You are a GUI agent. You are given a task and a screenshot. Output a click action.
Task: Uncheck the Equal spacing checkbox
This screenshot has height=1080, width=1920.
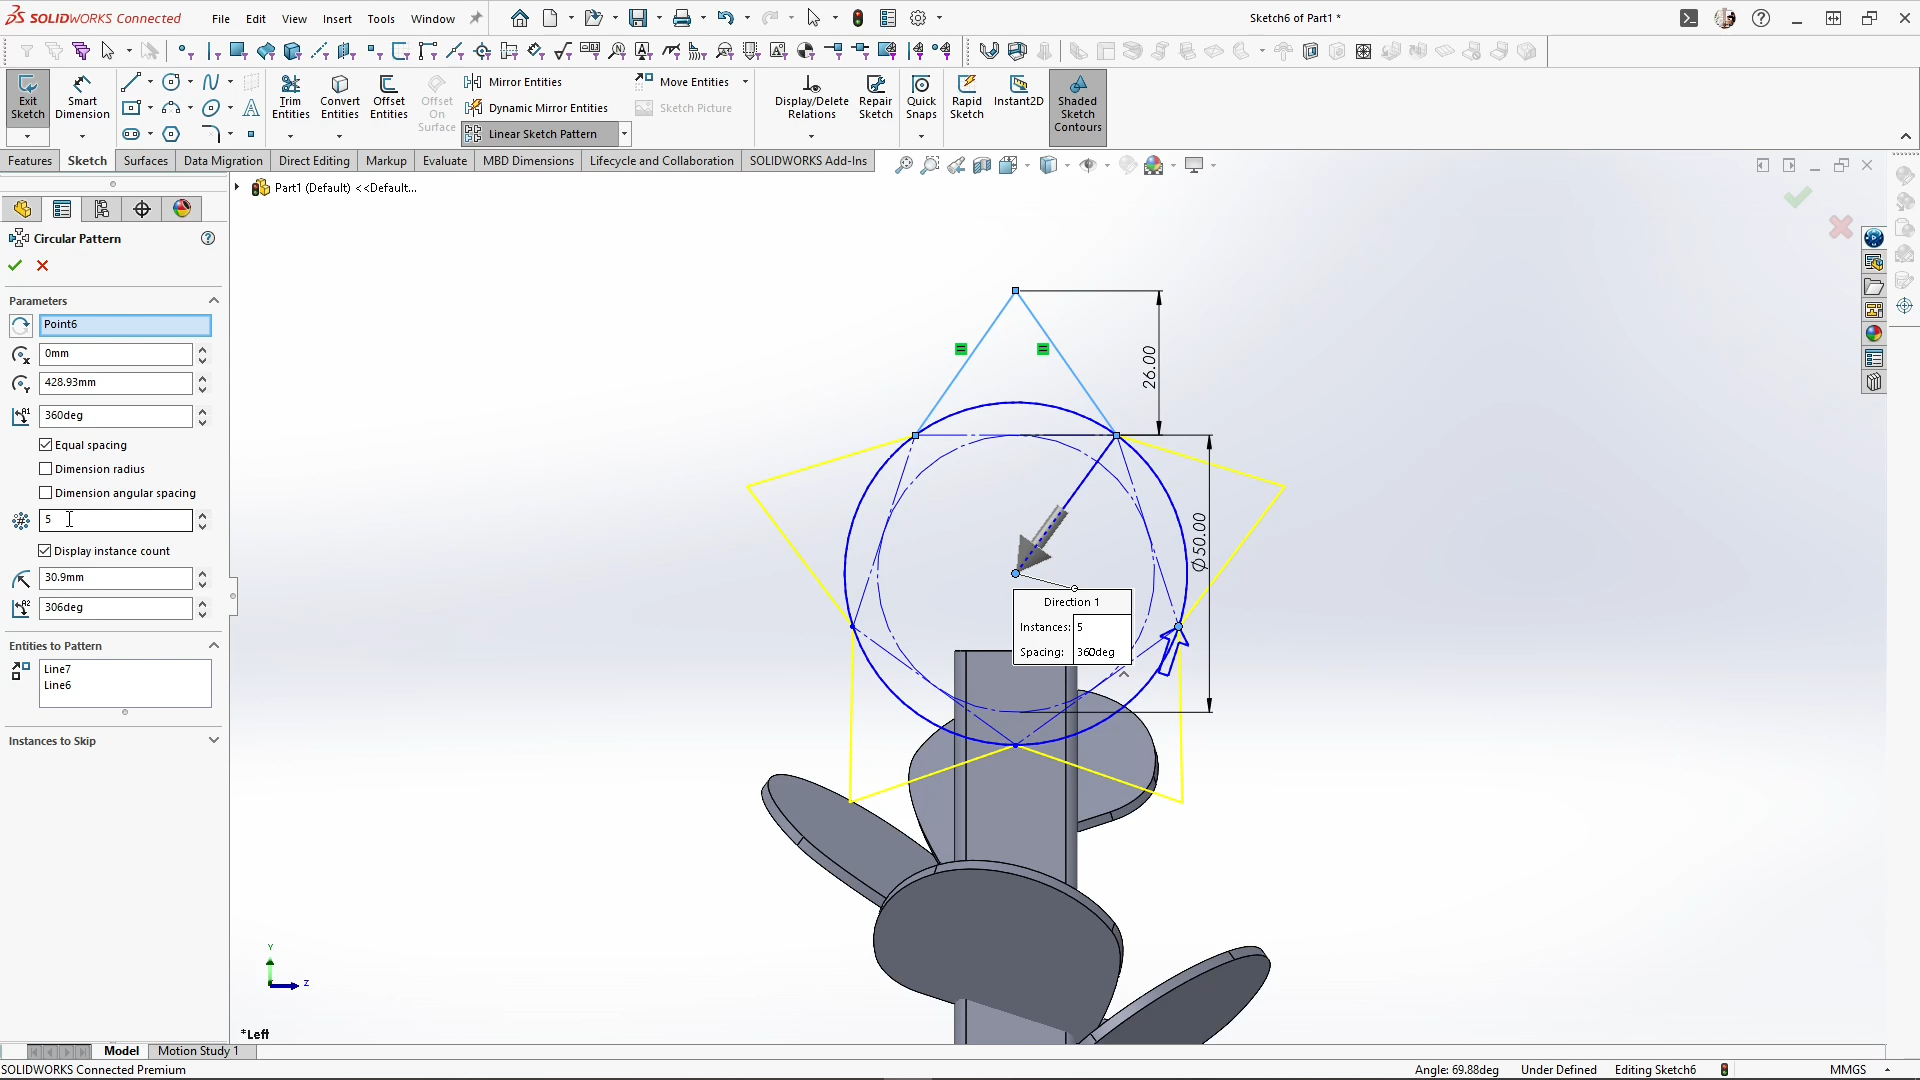(46, 445)
